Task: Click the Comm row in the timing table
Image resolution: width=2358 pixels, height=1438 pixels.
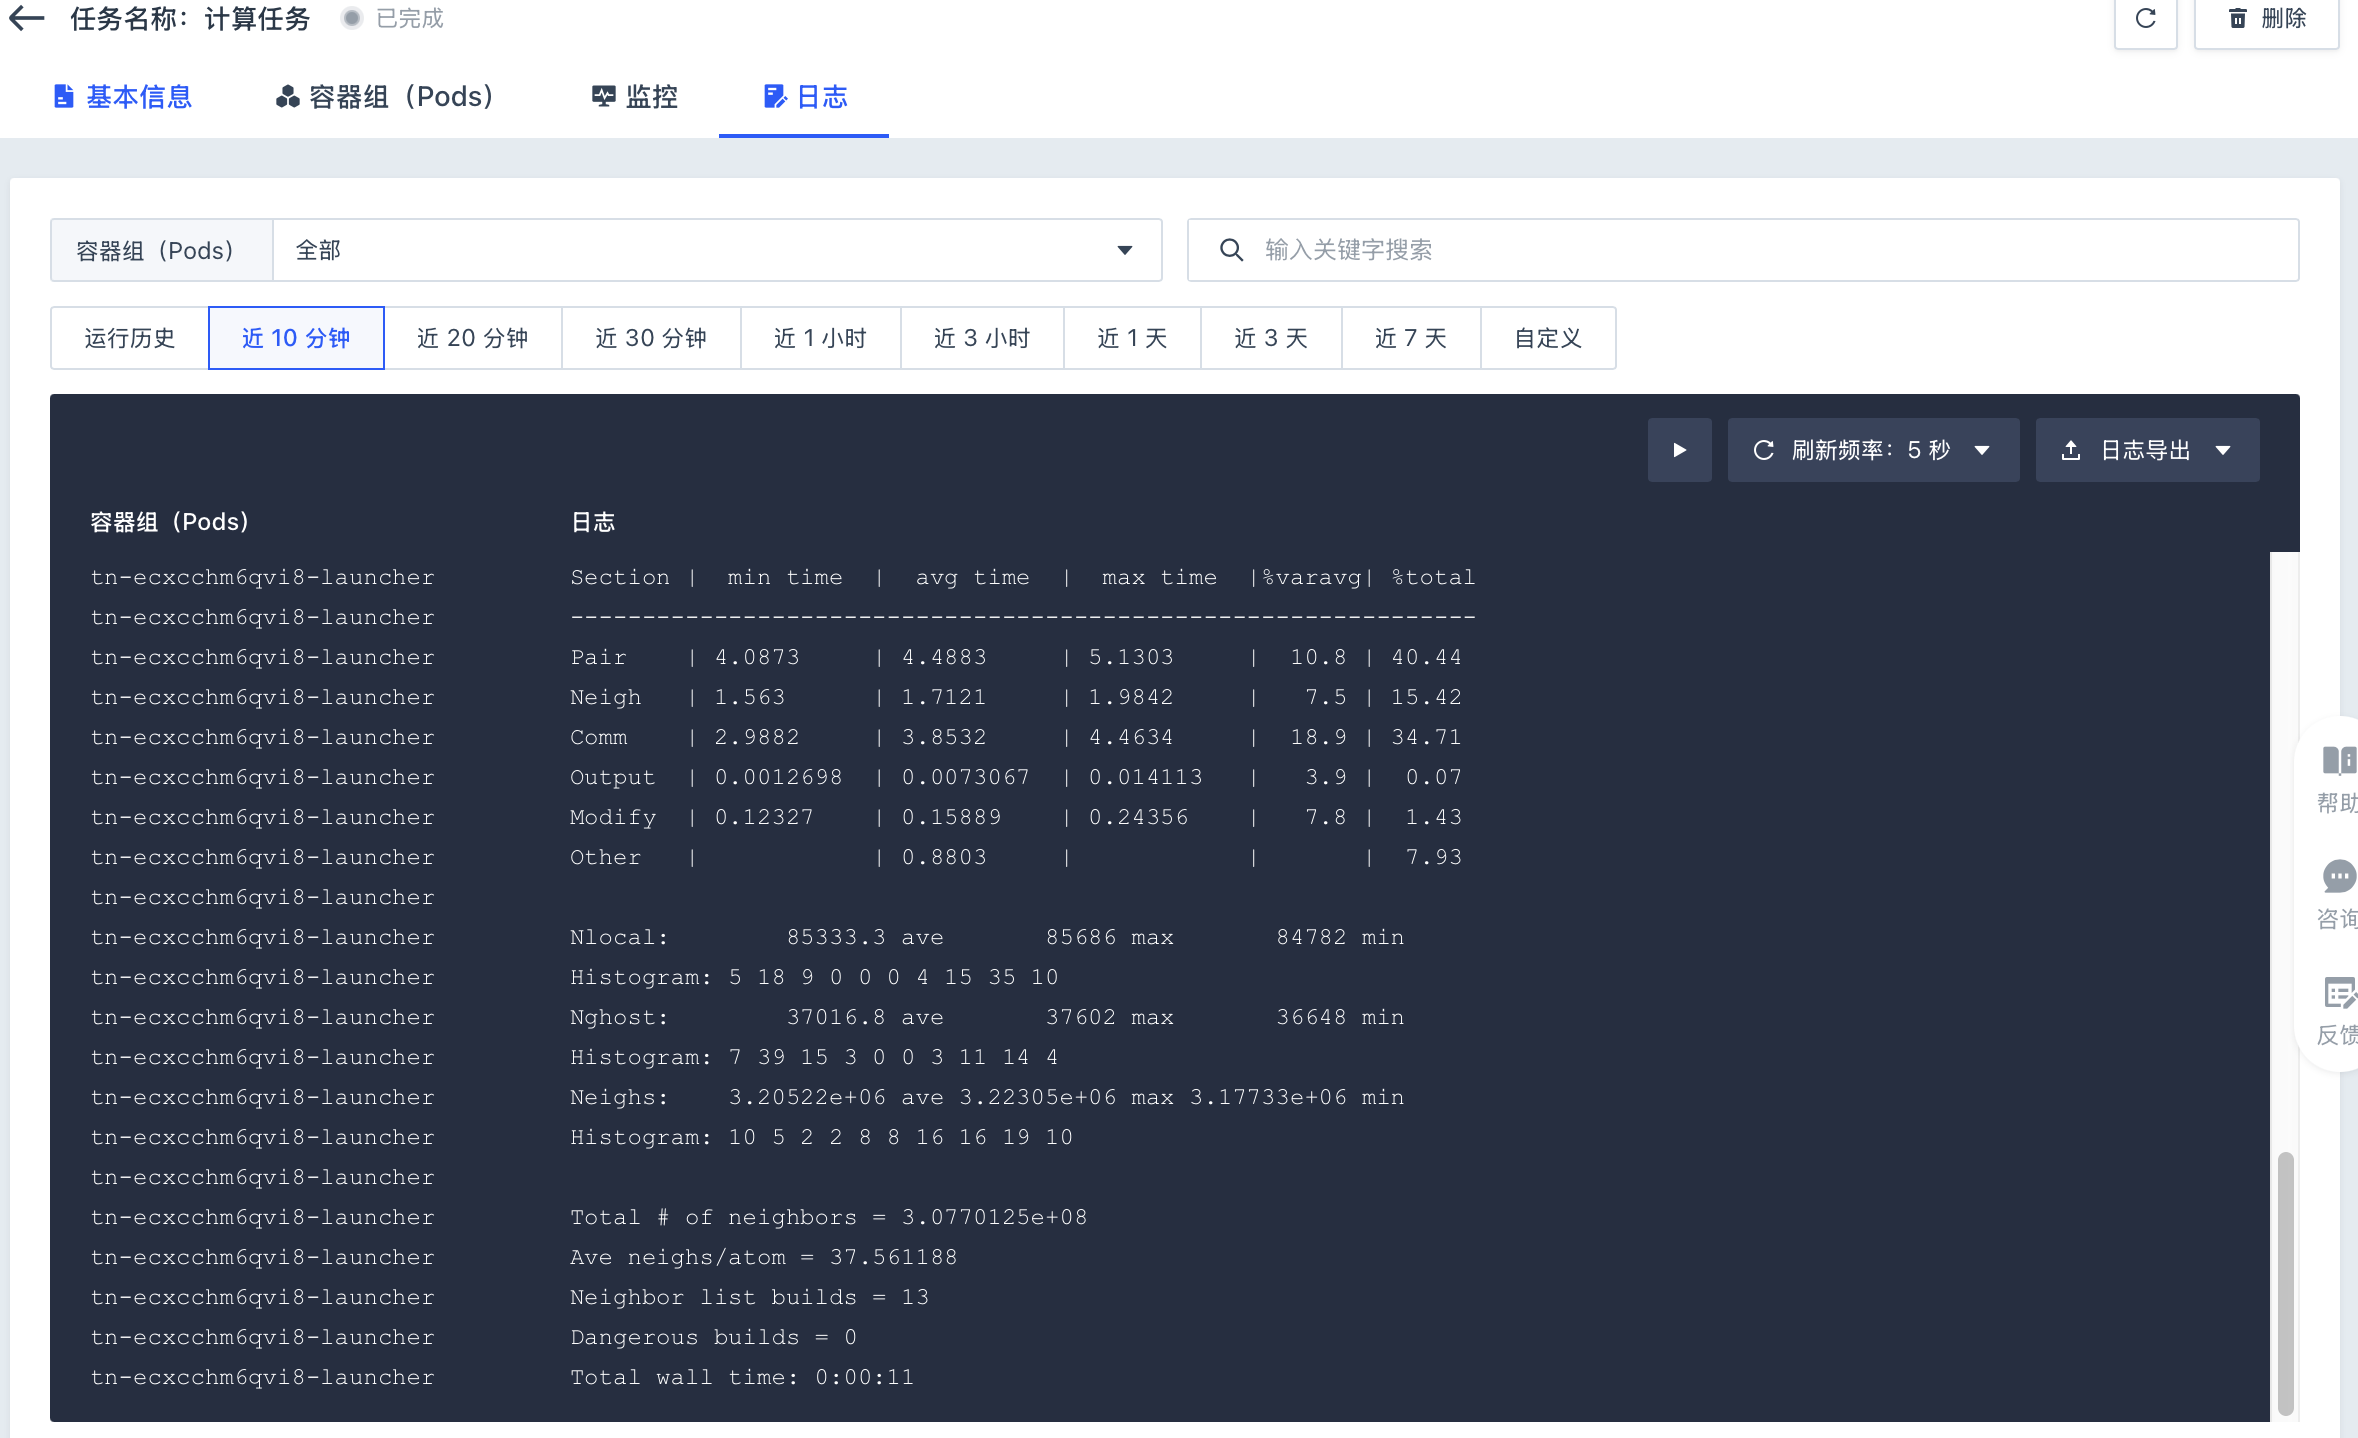Action: click(1016, 737)
